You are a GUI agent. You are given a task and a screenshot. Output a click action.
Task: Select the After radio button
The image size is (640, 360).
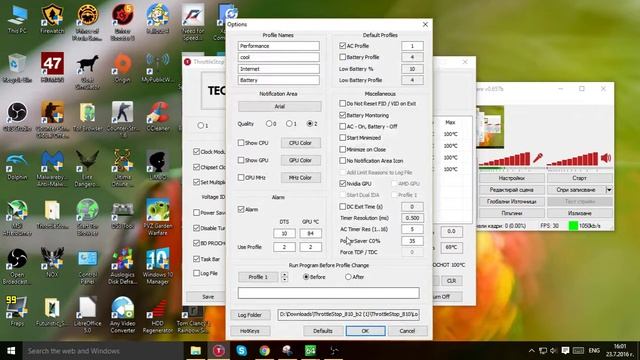click(348, 277)
